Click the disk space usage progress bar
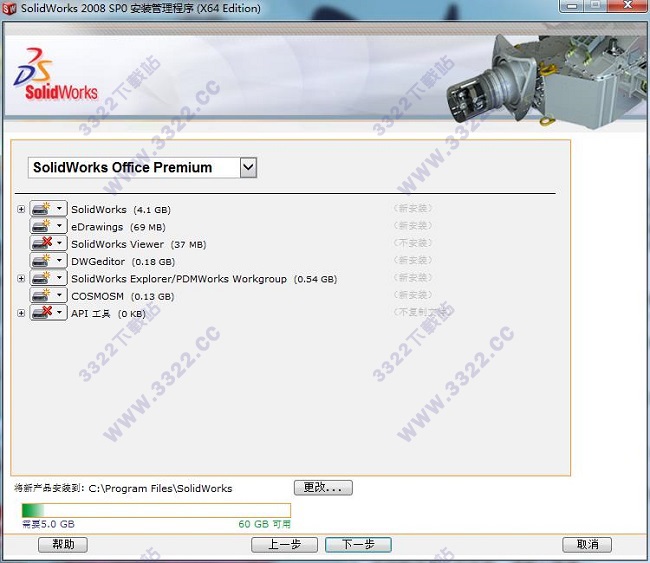 point(156,510)
